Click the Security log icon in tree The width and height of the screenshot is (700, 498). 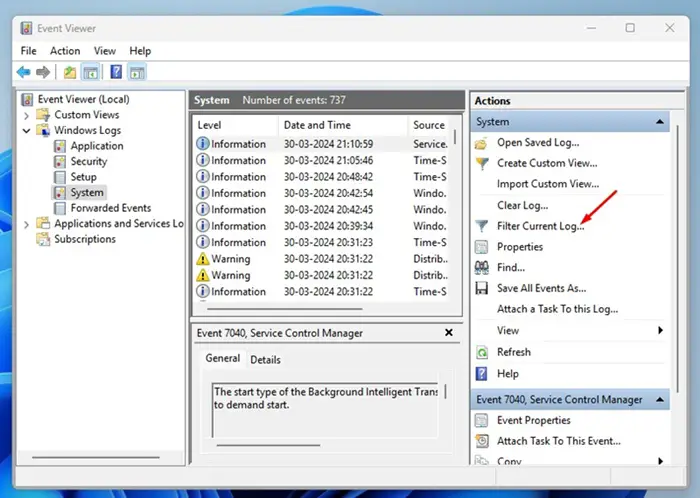pos(59,162)
